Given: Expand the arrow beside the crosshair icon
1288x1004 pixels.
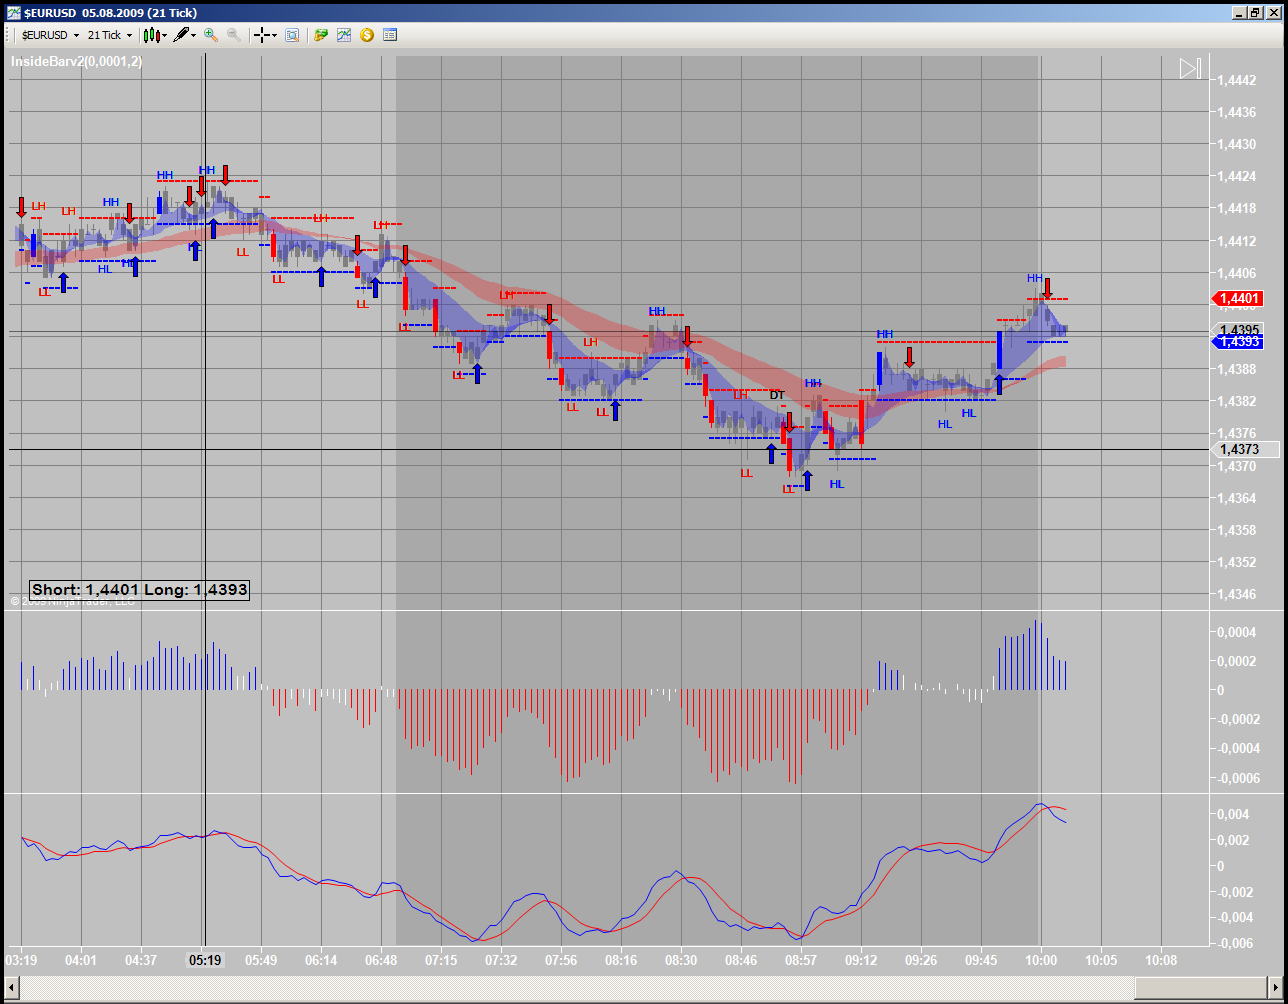Looking at the screenshot, I should pyautogui.click(x=275, y=35).
